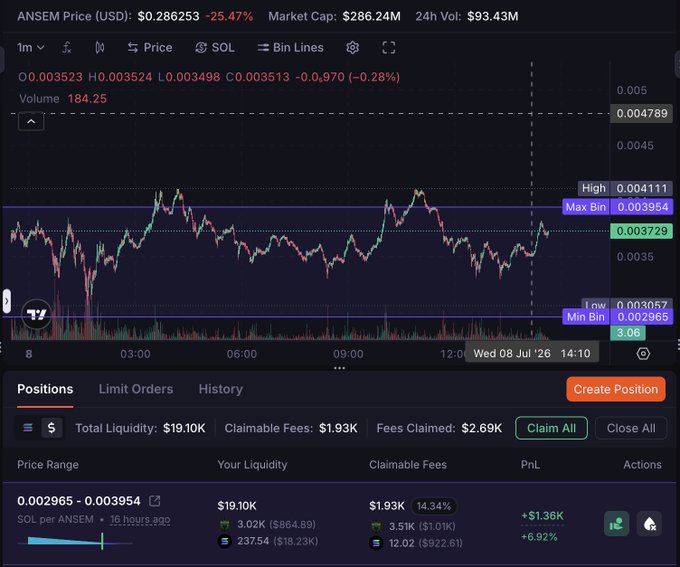Switch quote currency to SOL
This screenshot has height=567, width=680.
pyautogui.click(x=215, y=47)
